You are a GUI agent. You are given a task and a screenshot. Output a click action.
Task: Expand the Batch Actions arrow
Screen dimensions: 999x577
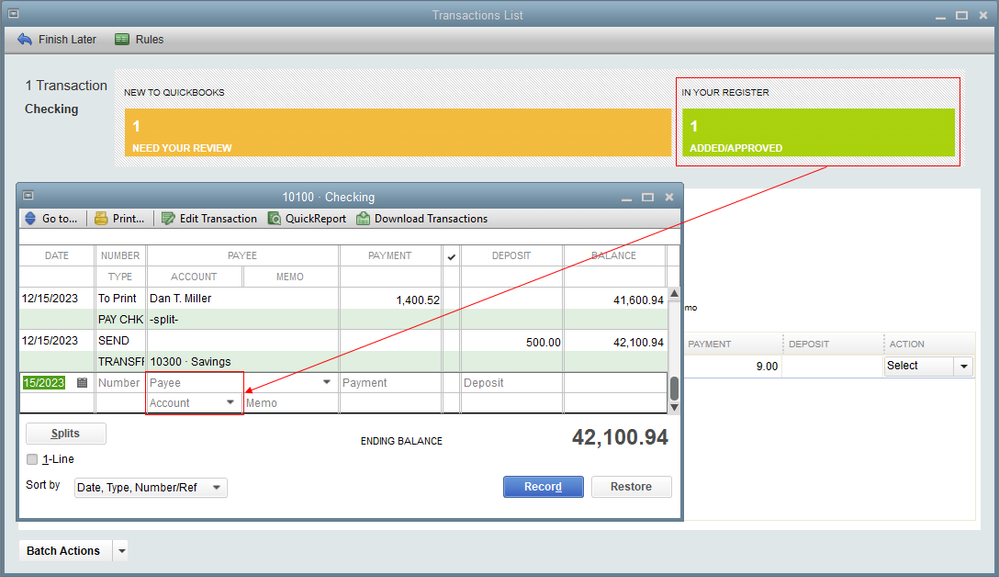pyautogui.click(x=122, y=550)
